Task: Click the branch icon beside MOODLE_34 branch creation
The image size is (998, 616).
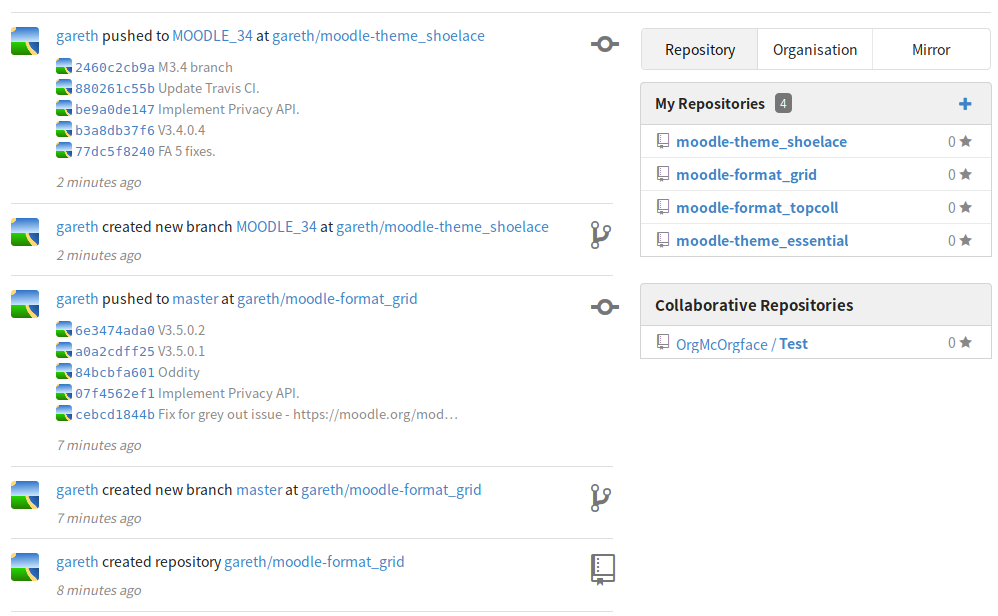Action: pyautogui.click(x=600, y=235)
